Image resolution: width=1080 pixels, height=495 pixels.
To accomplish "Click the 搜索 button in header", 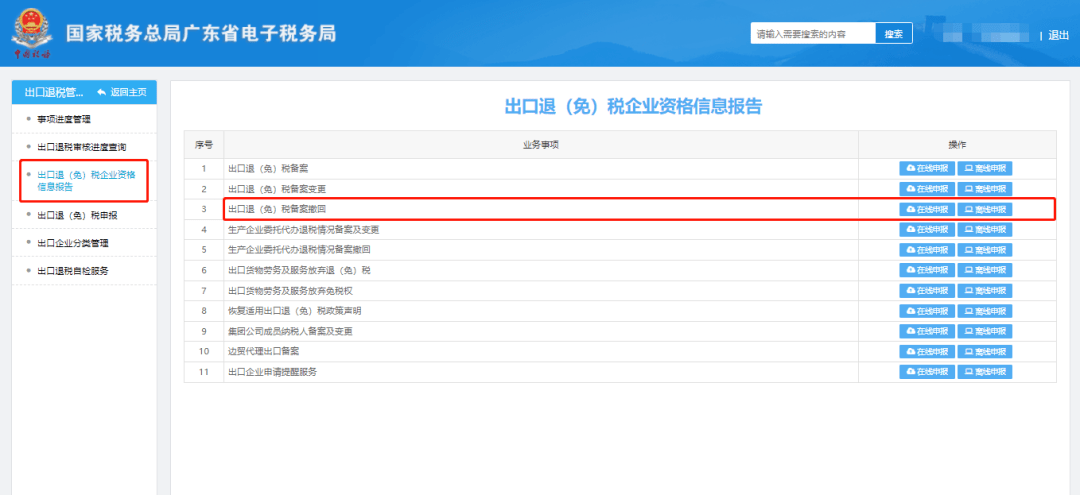I will [893, 34].
